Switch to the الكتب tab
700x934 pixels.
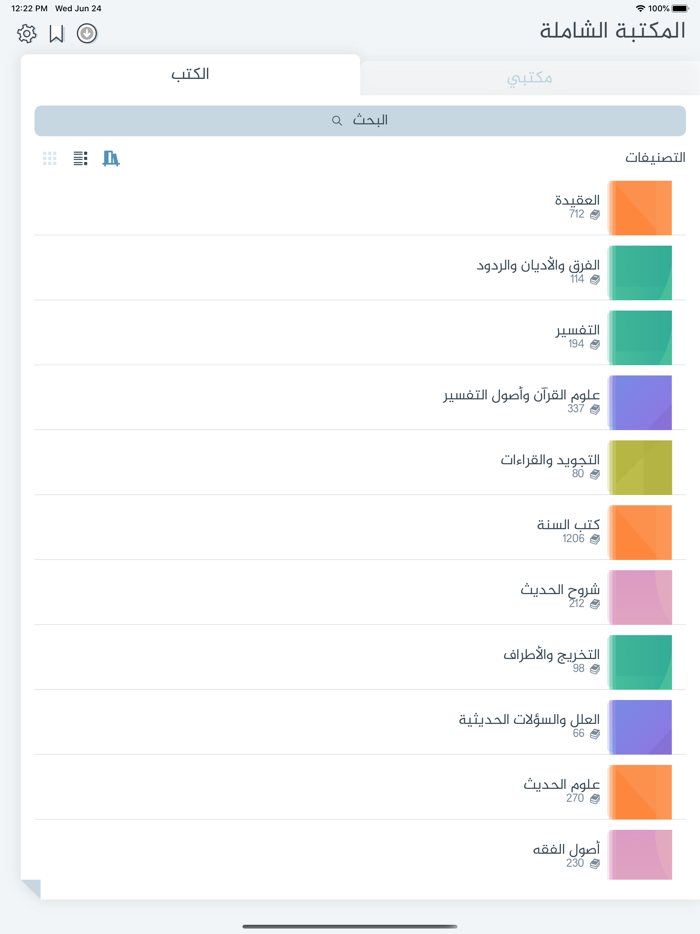[190, 74]
